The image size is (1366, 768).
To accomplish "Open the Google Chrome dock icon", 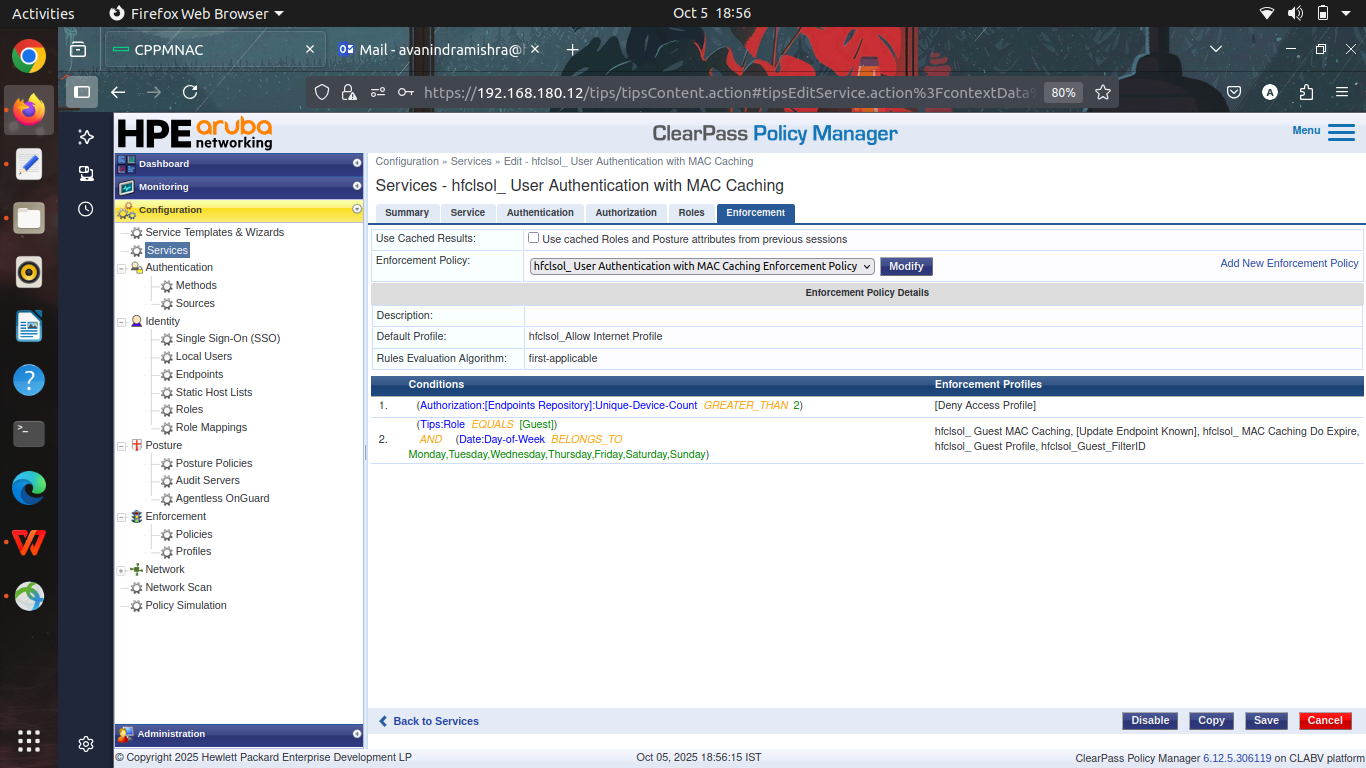I will click(x=29, y=57).
